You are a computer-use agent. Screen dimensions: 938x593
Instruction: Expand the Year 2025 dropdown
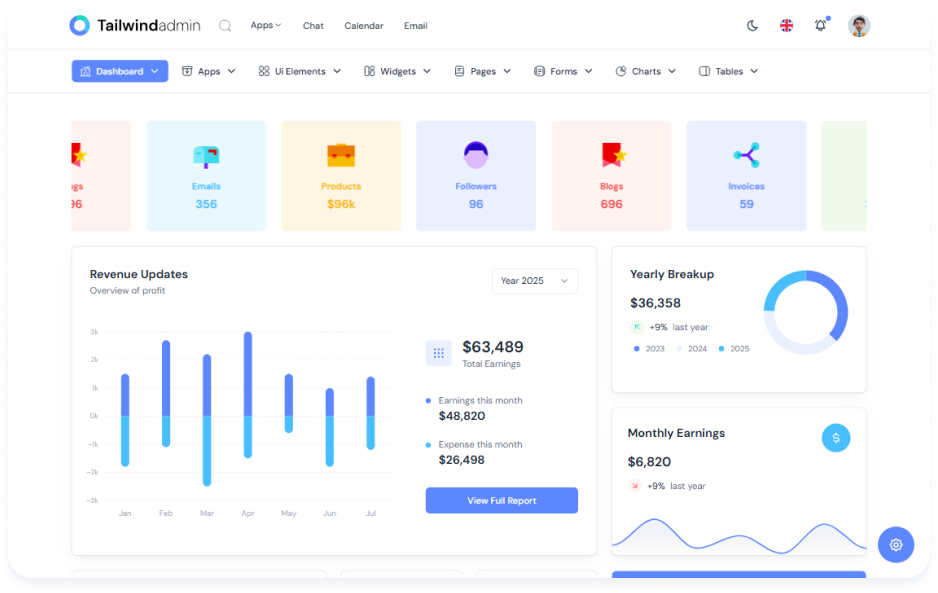tap(534, 281)
